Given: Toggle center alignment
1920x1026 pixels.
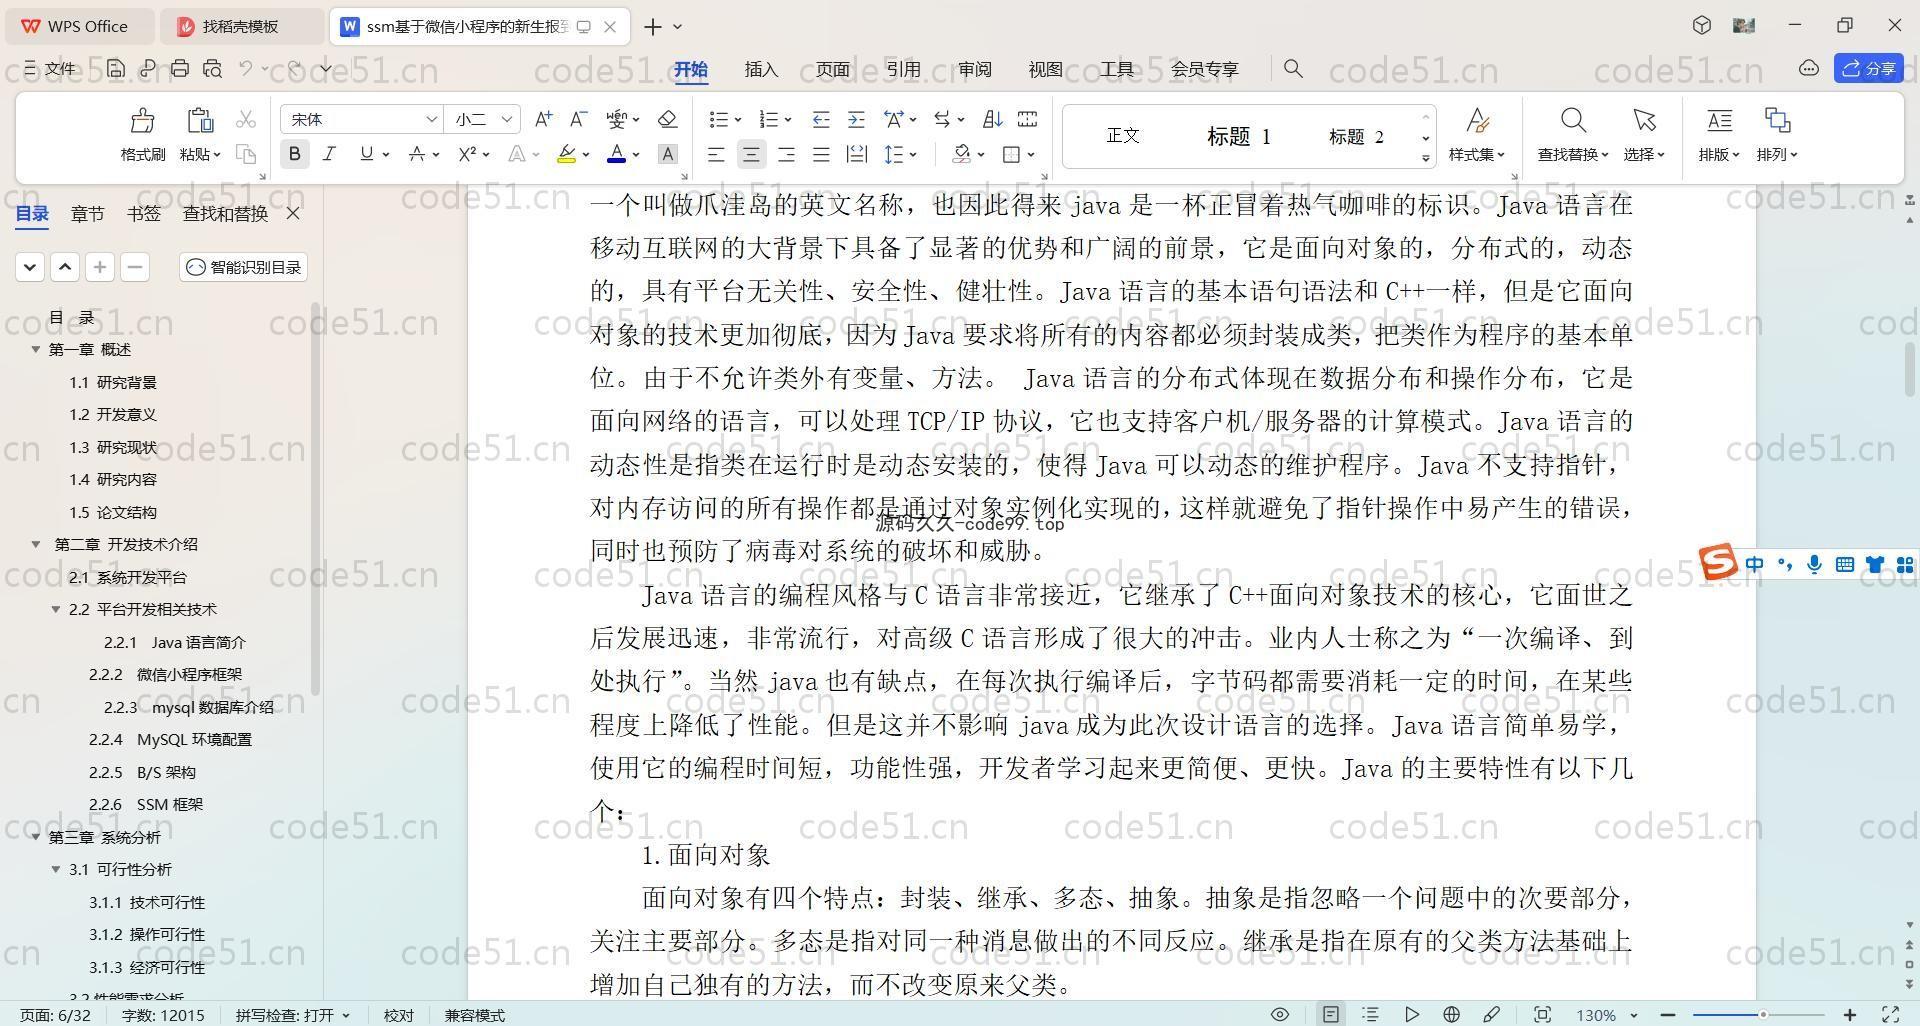Looking at the screenshot, I should point(751,154).
